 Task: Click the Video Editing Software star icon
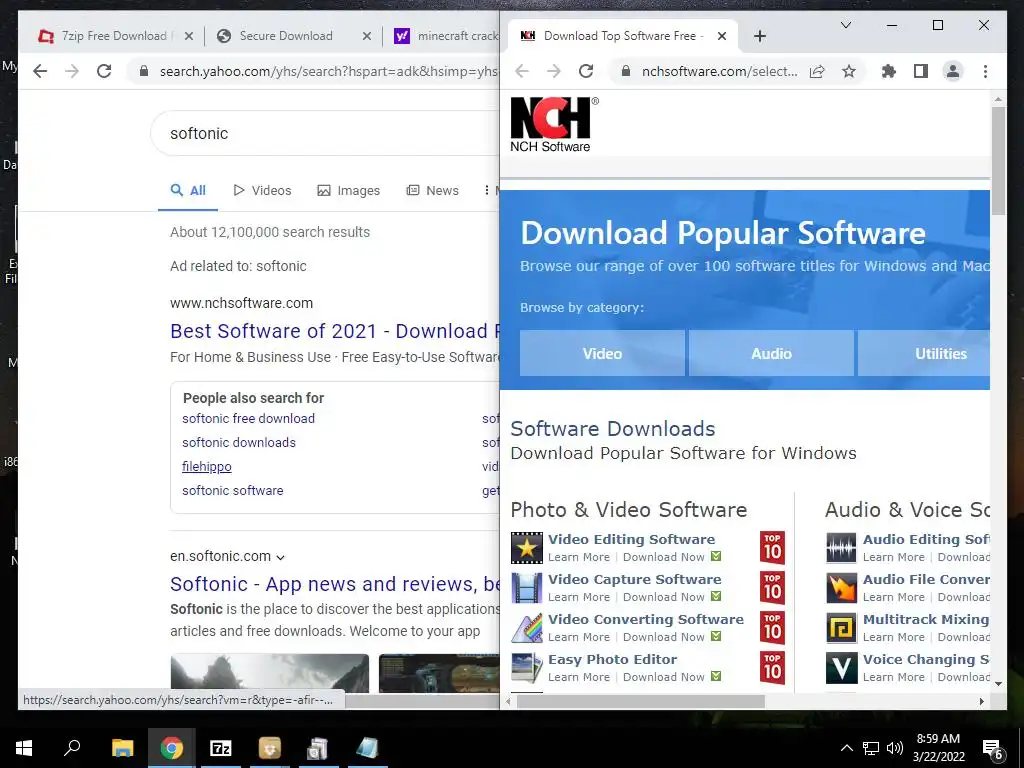click(526, 548)
